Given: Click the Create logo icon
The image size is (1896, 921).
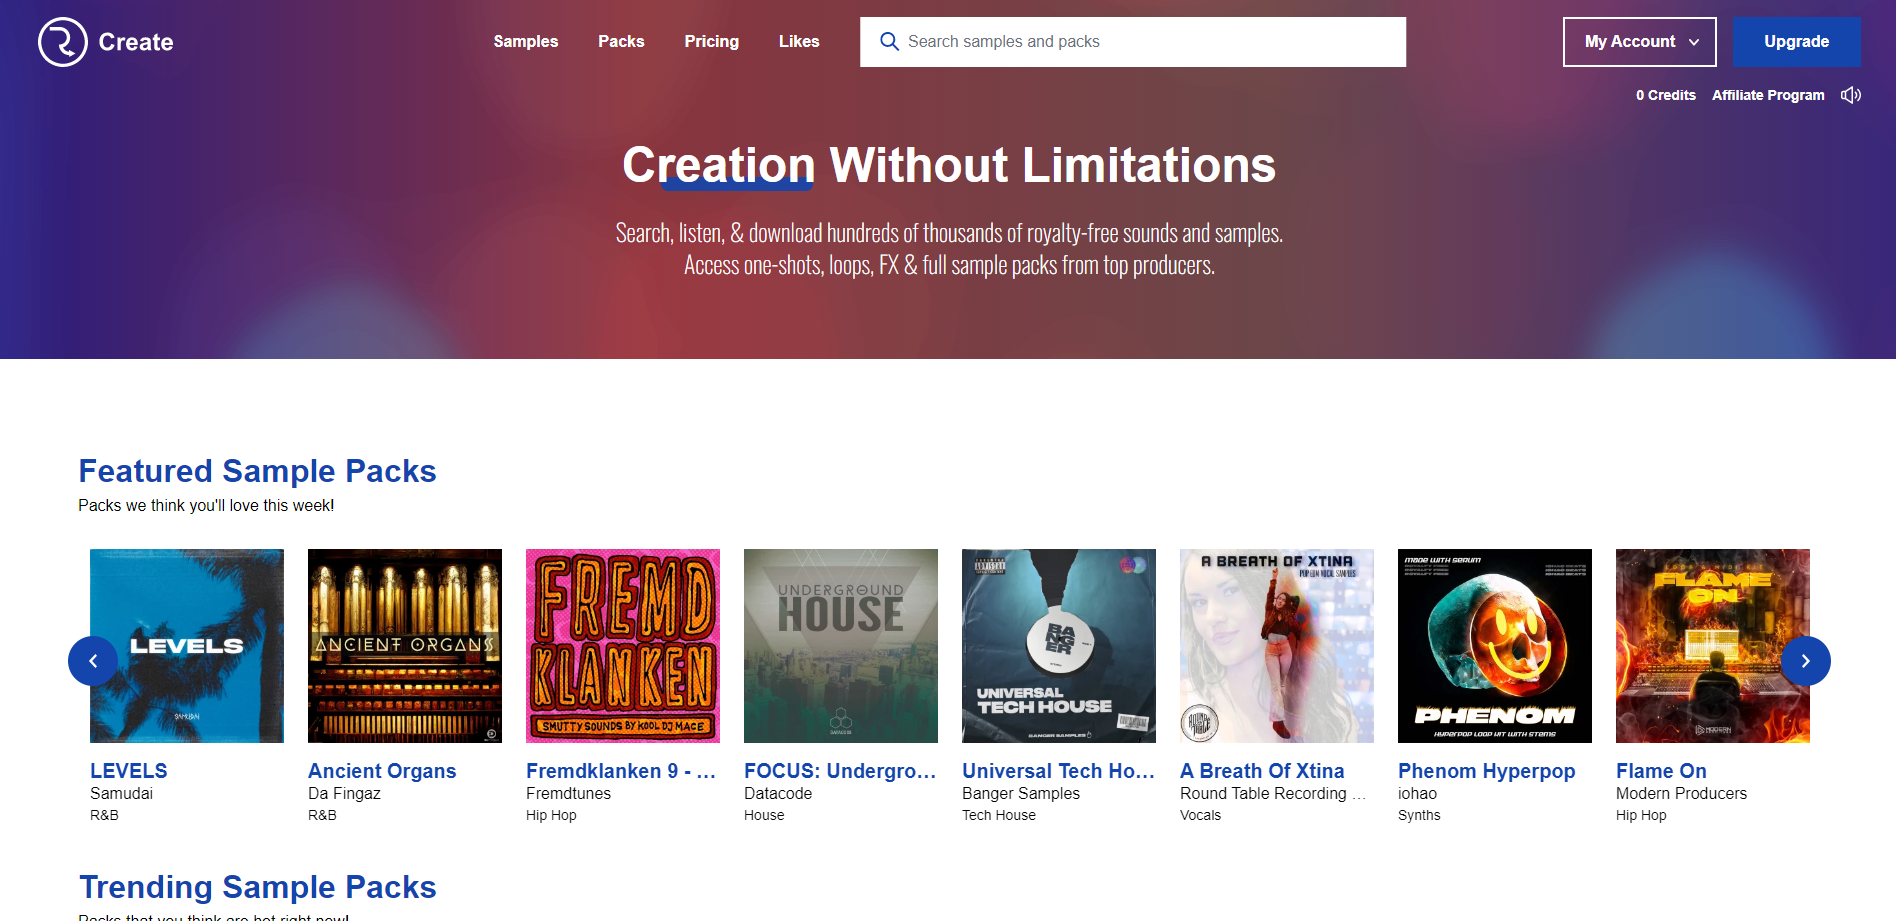Looking at the screenshot, I should click(x=62, y=42).
